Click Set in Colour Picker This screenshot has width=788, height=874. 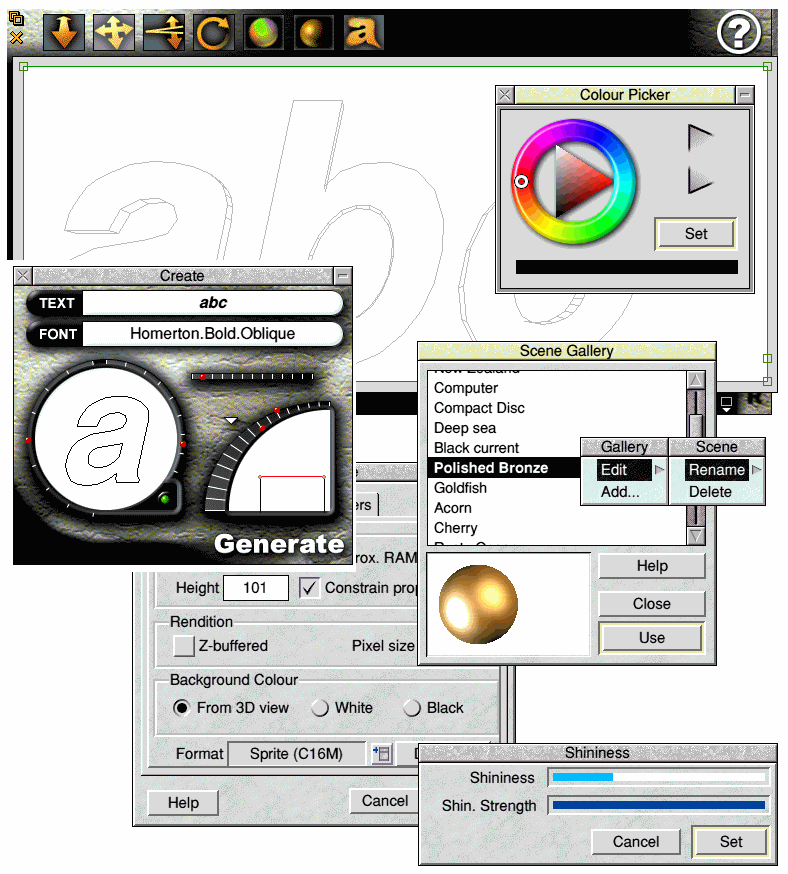point(695,234)
